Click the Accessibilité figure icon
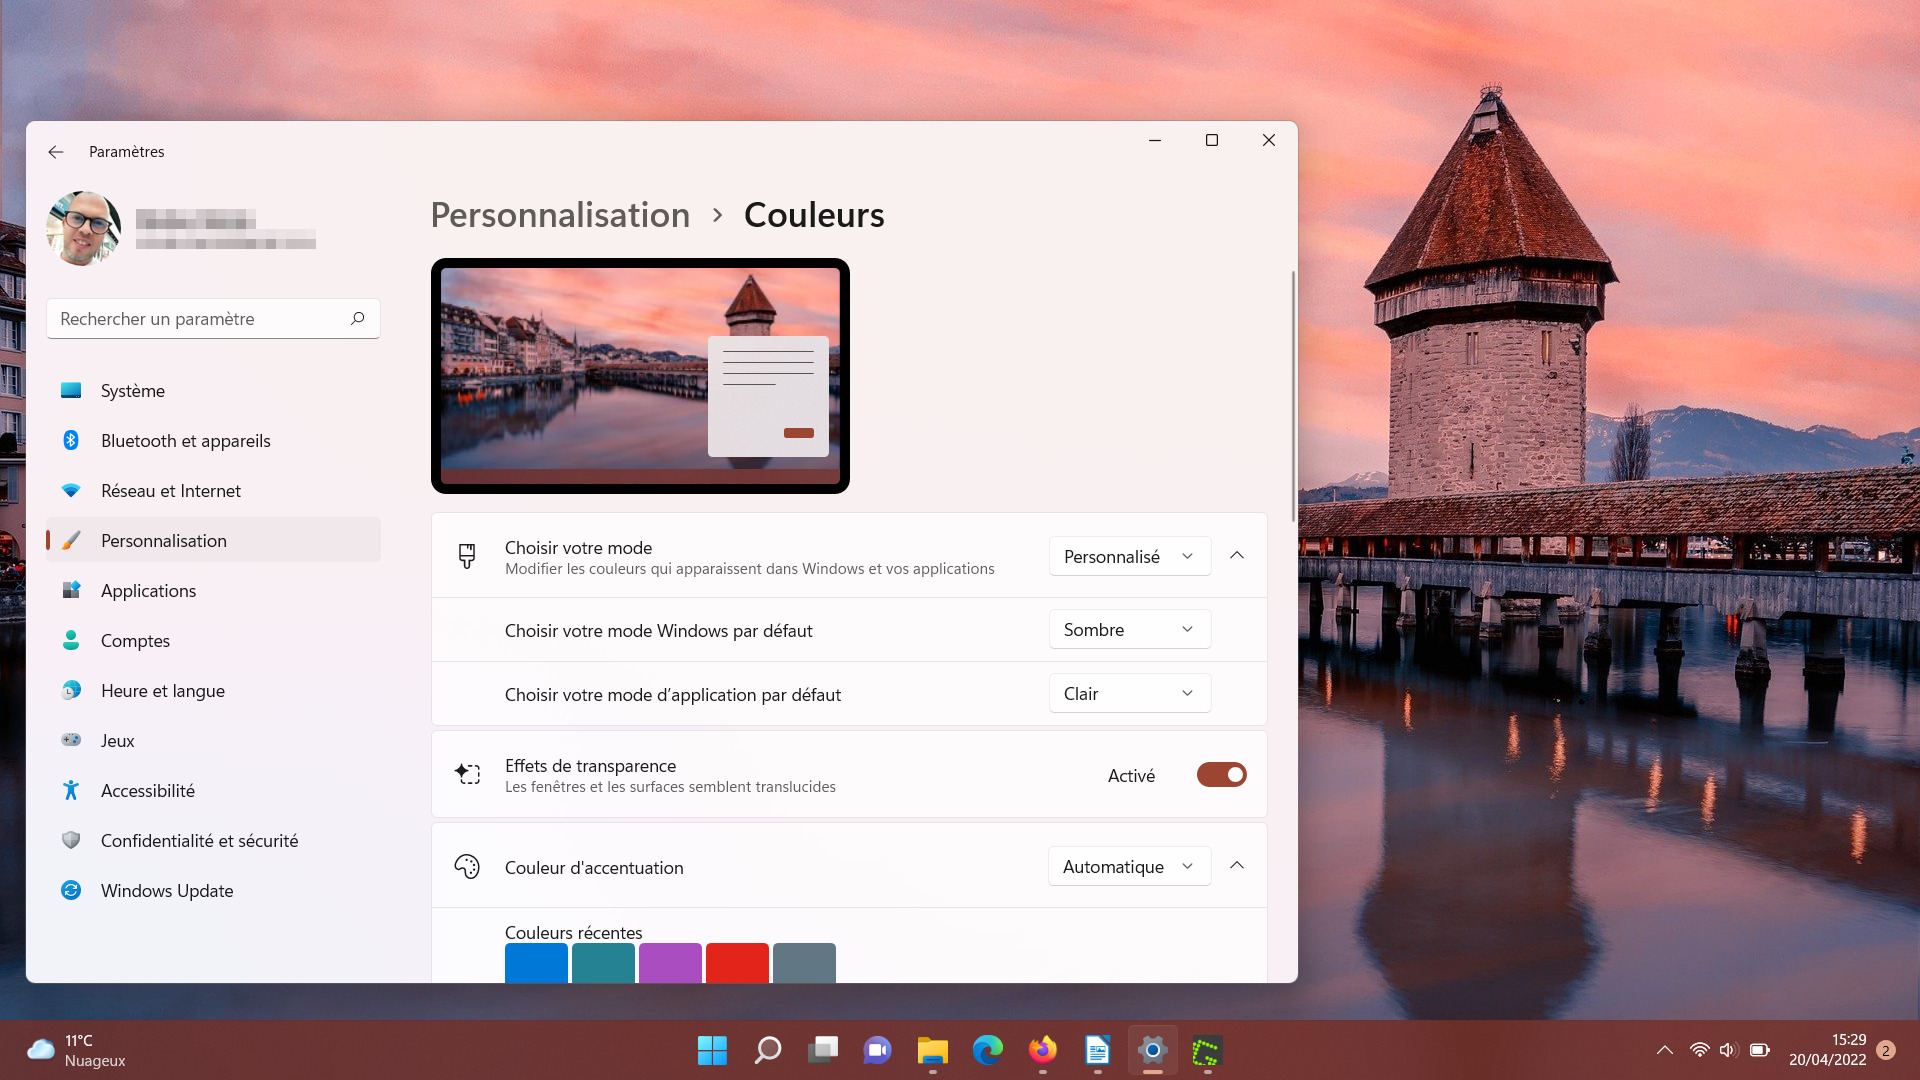 [x=71, y=790]
